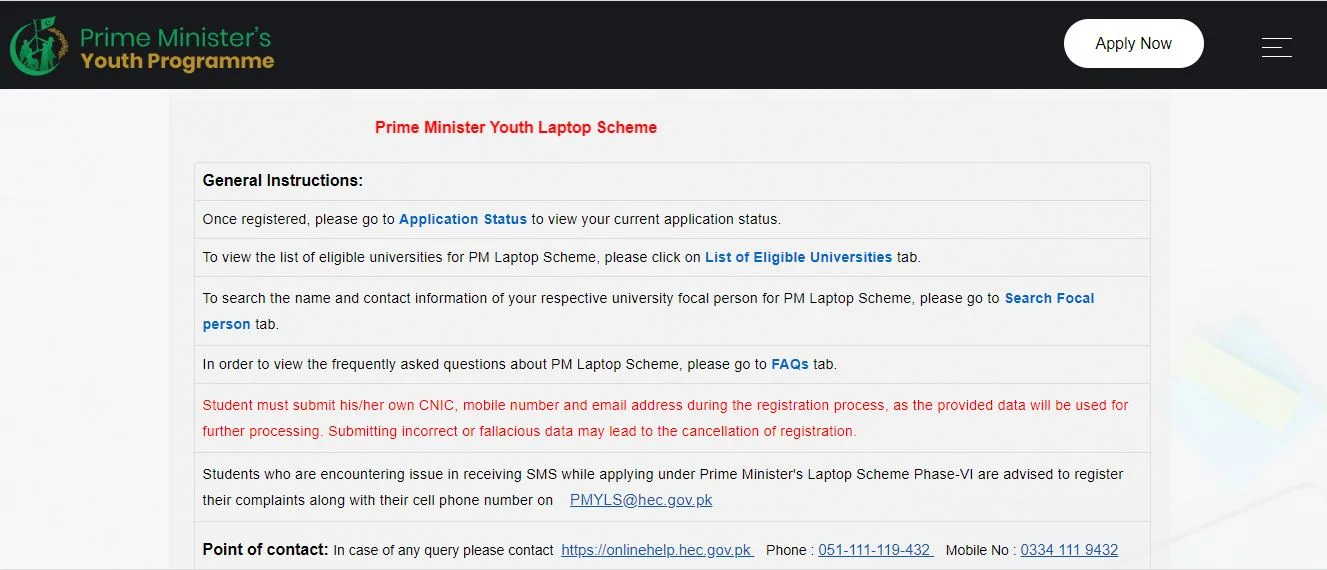Click the PMYLS@hec.gov.pk email link
The height and width of the screenshot is (570, 1327).
641,500
